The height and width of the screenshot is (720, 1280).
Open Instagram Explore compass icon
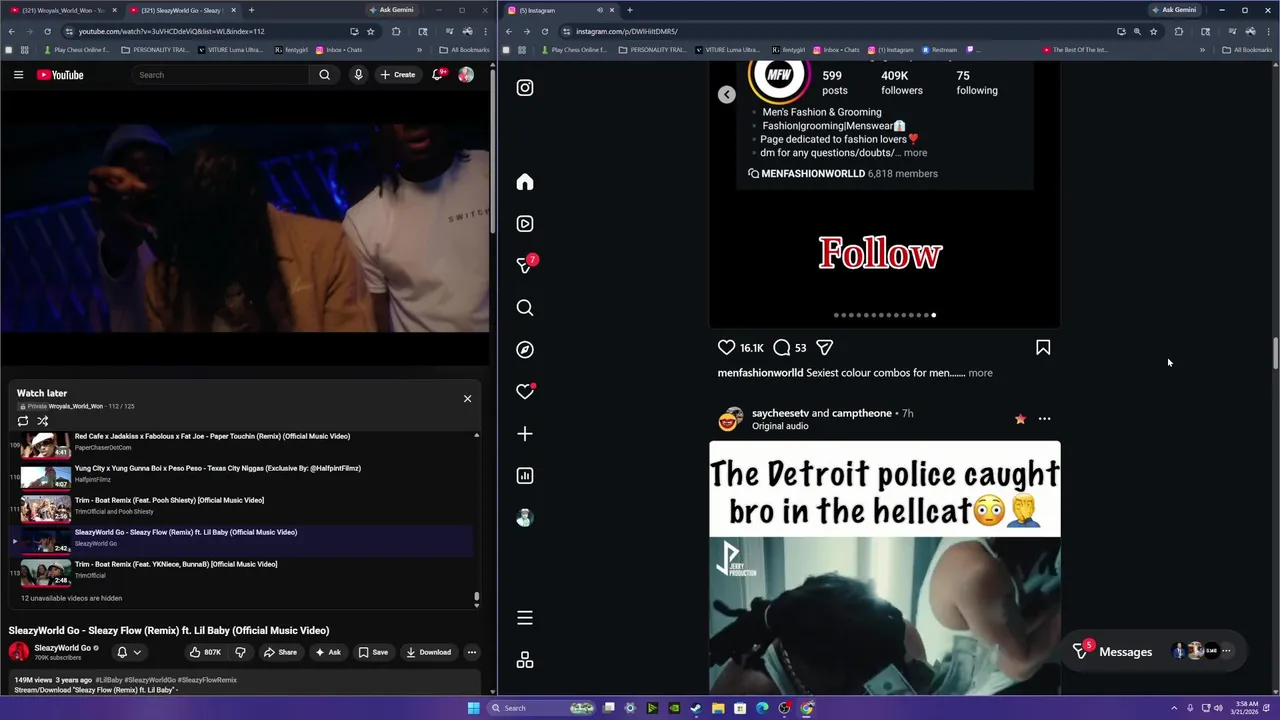[525, 350]
